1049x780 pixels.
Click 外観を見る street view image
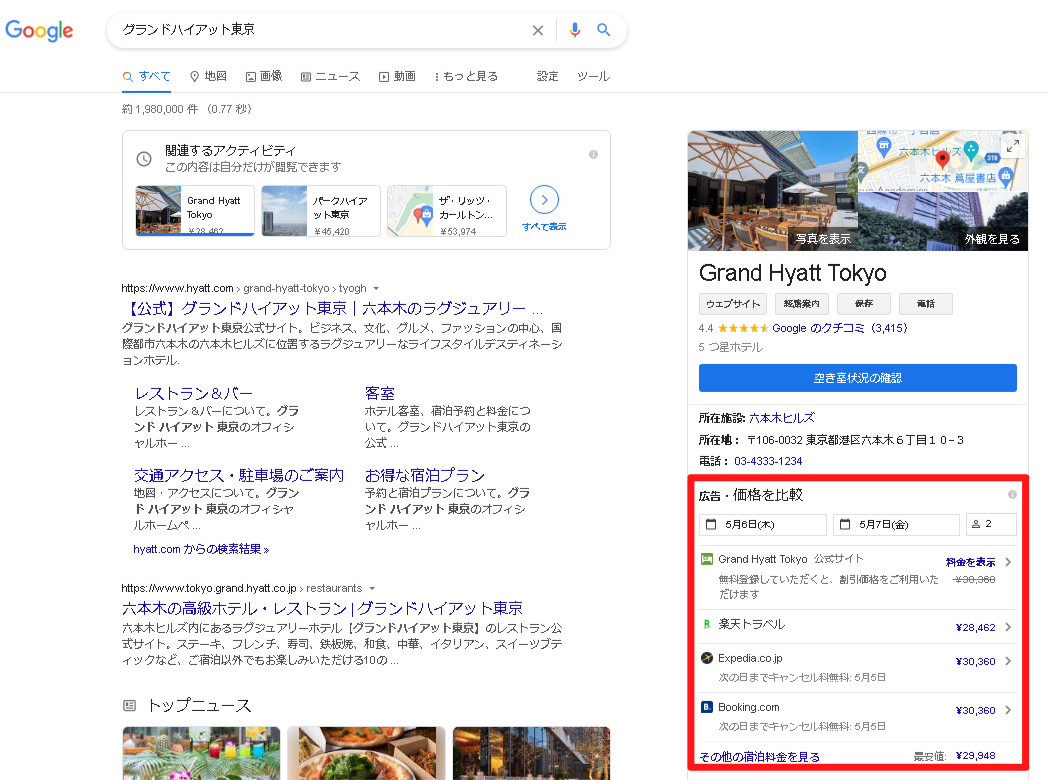click(x=943, y=221)
